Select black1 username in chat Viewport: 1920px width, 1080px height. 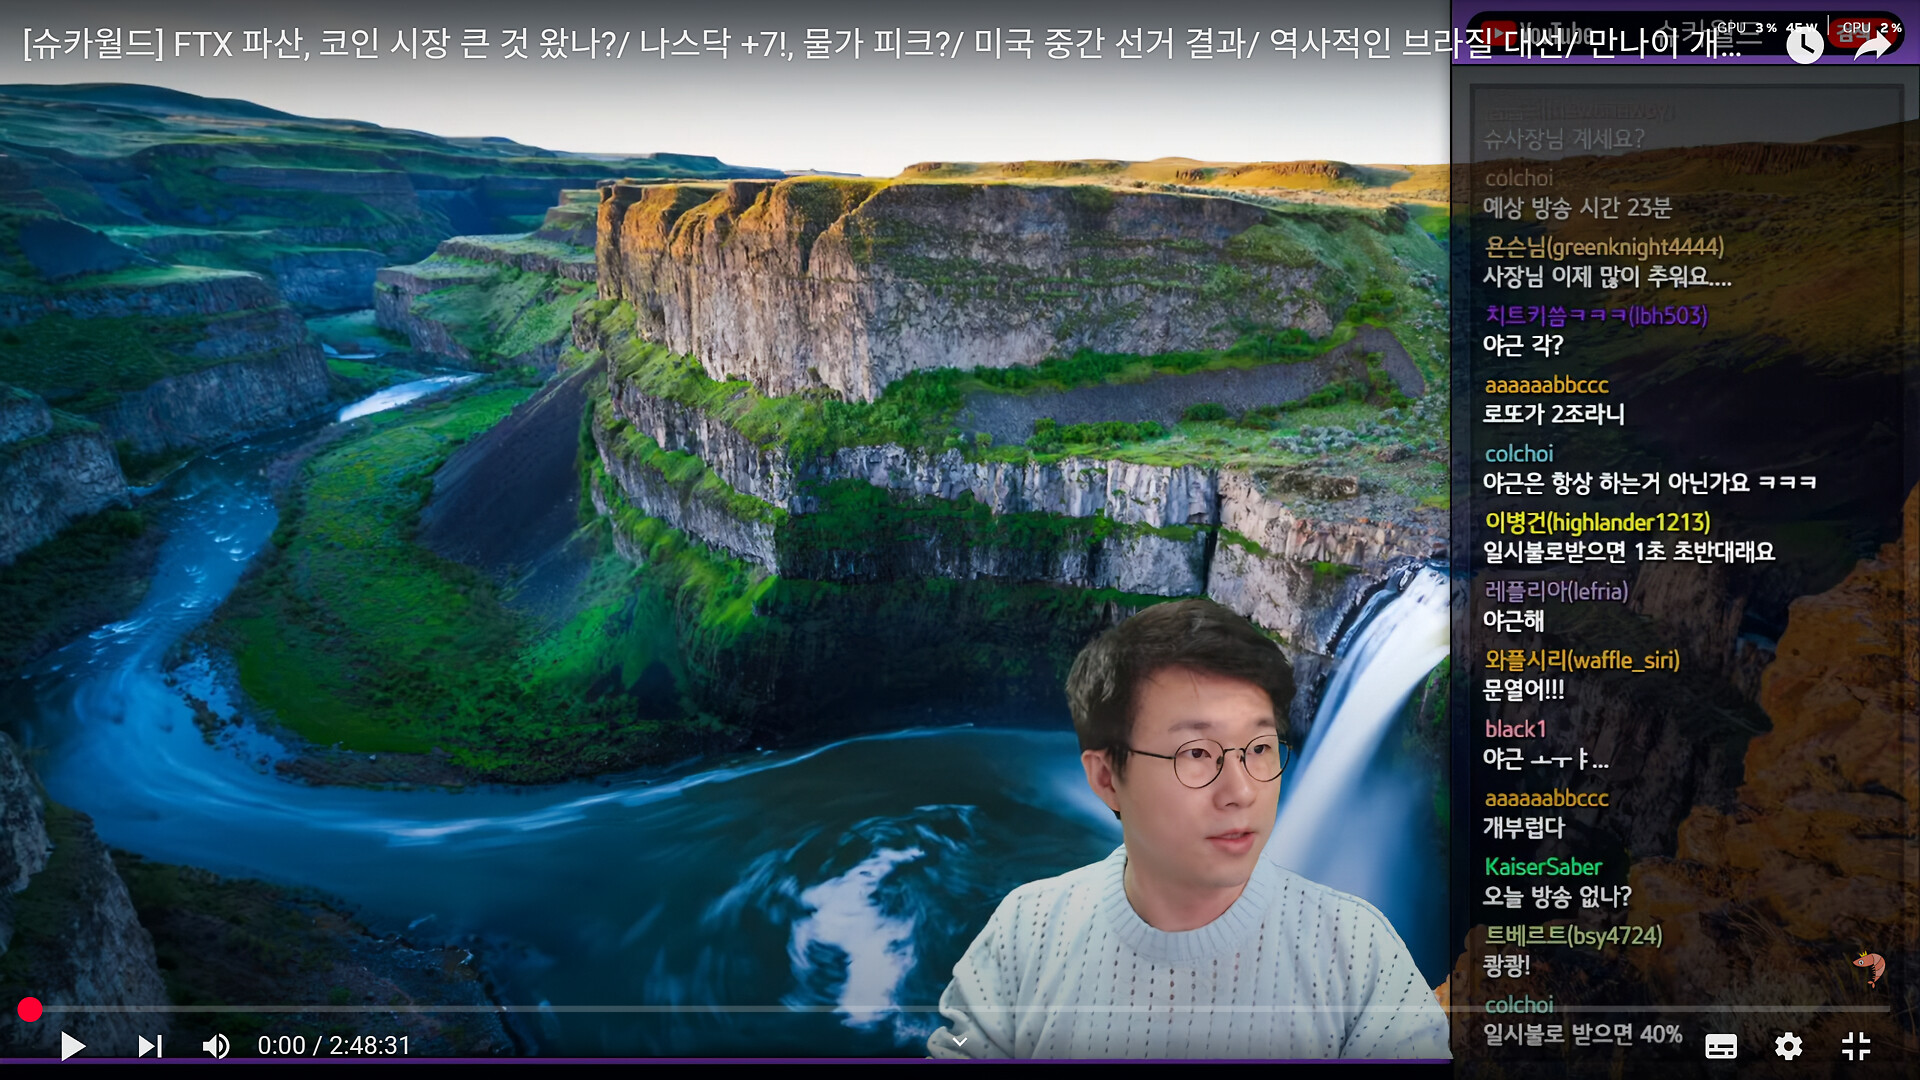(x=1515, y=729)
